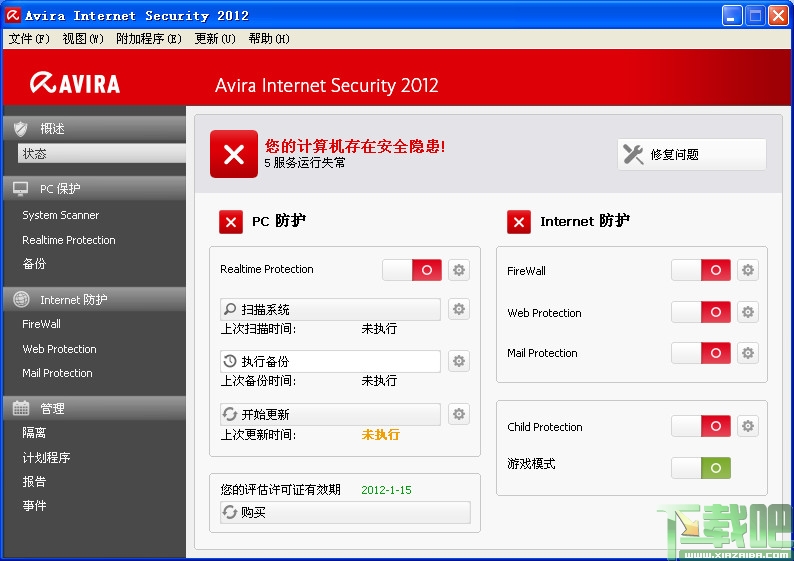Screen dimensions: 794x561
Task: Click the license date 2012-1-15
Action: (x=386, y=490)
